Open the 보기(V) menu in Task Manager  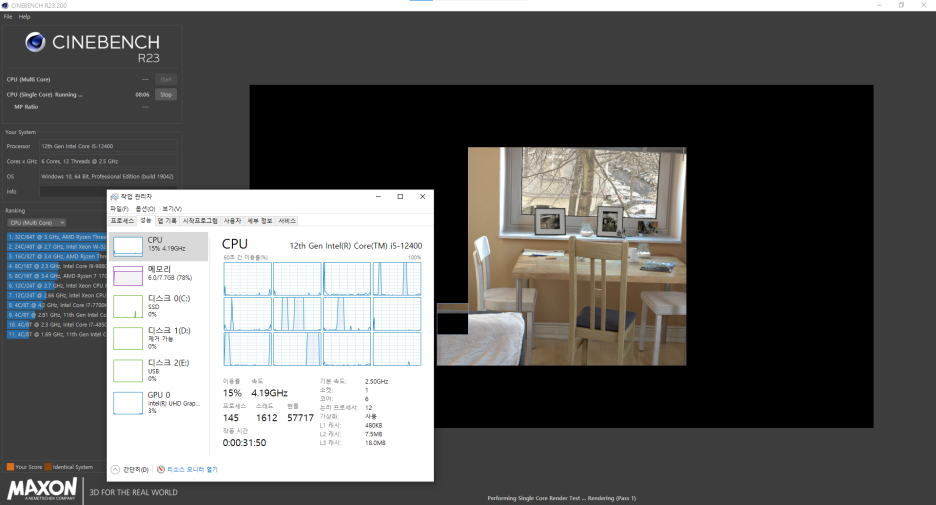172,209
